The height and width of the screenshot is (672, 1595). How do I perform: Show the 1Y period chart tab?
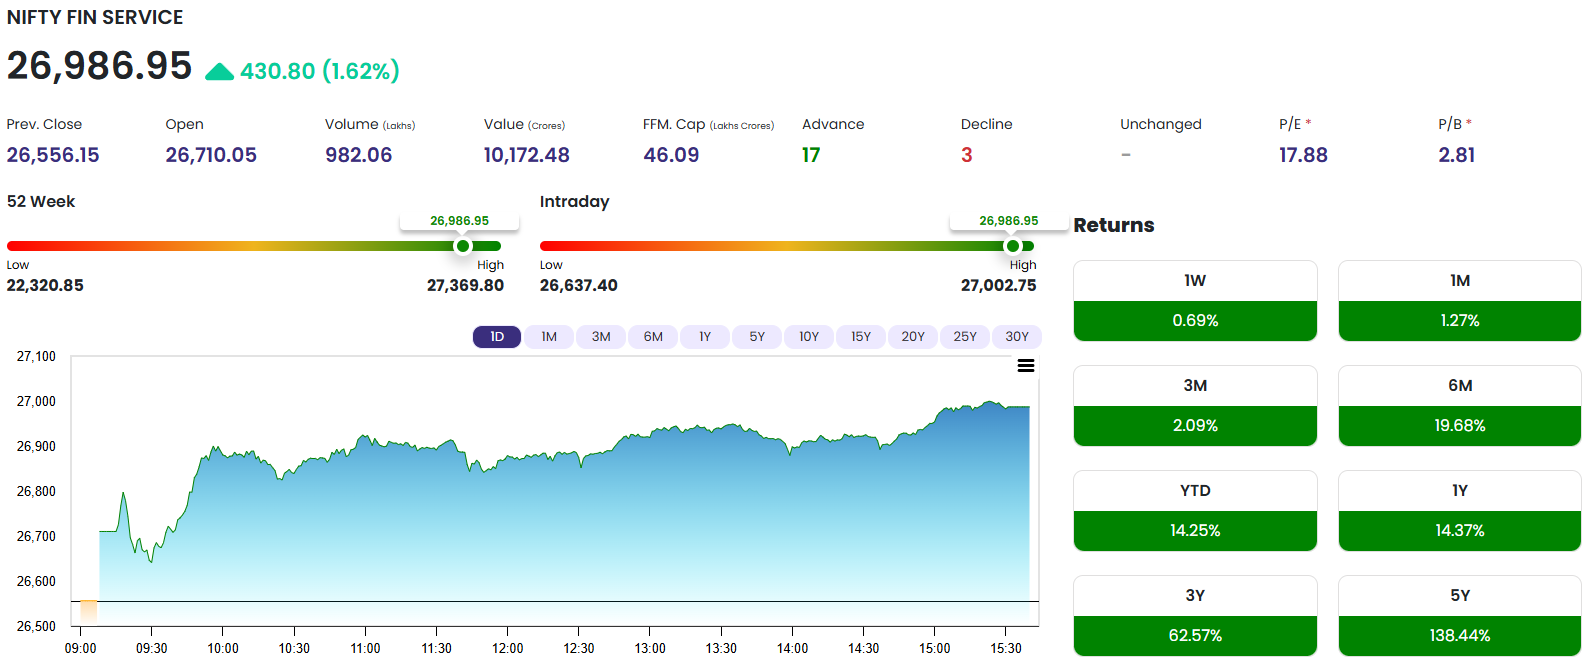pyautogui.click(x=705, y=337)
